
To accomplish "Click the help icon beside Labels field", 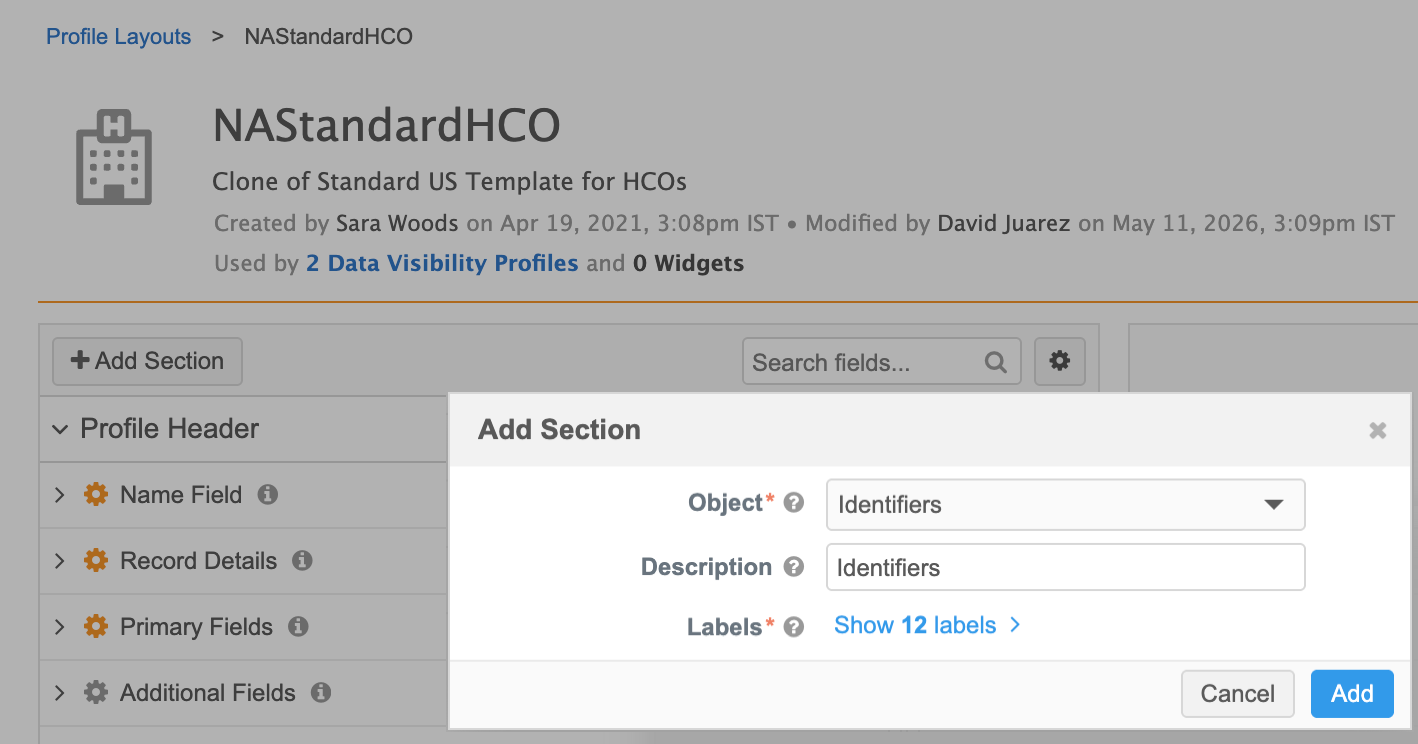I will (x=794, y=627).
